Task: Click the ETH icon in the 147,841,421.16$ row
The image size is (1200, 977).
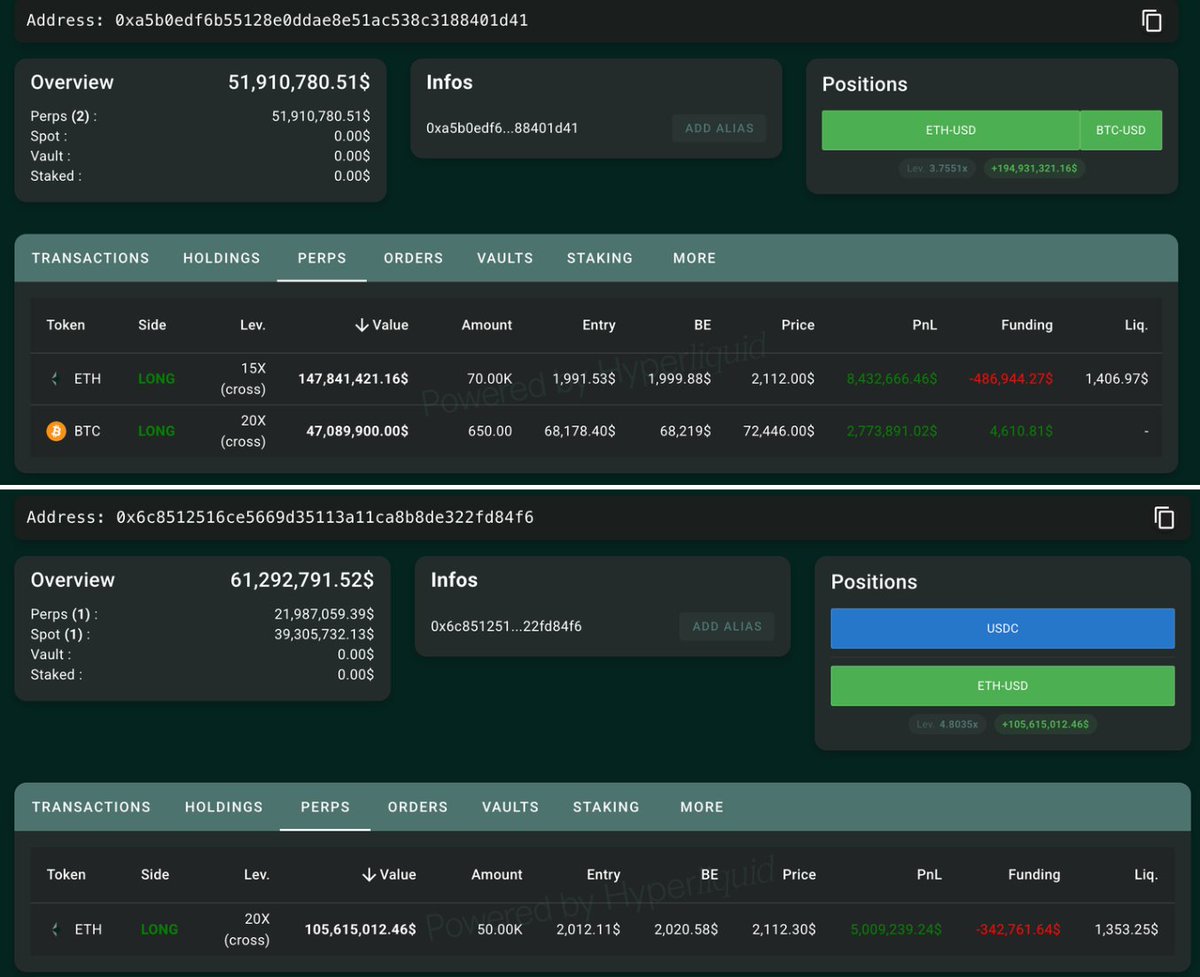Action: (x=56, y=379)
